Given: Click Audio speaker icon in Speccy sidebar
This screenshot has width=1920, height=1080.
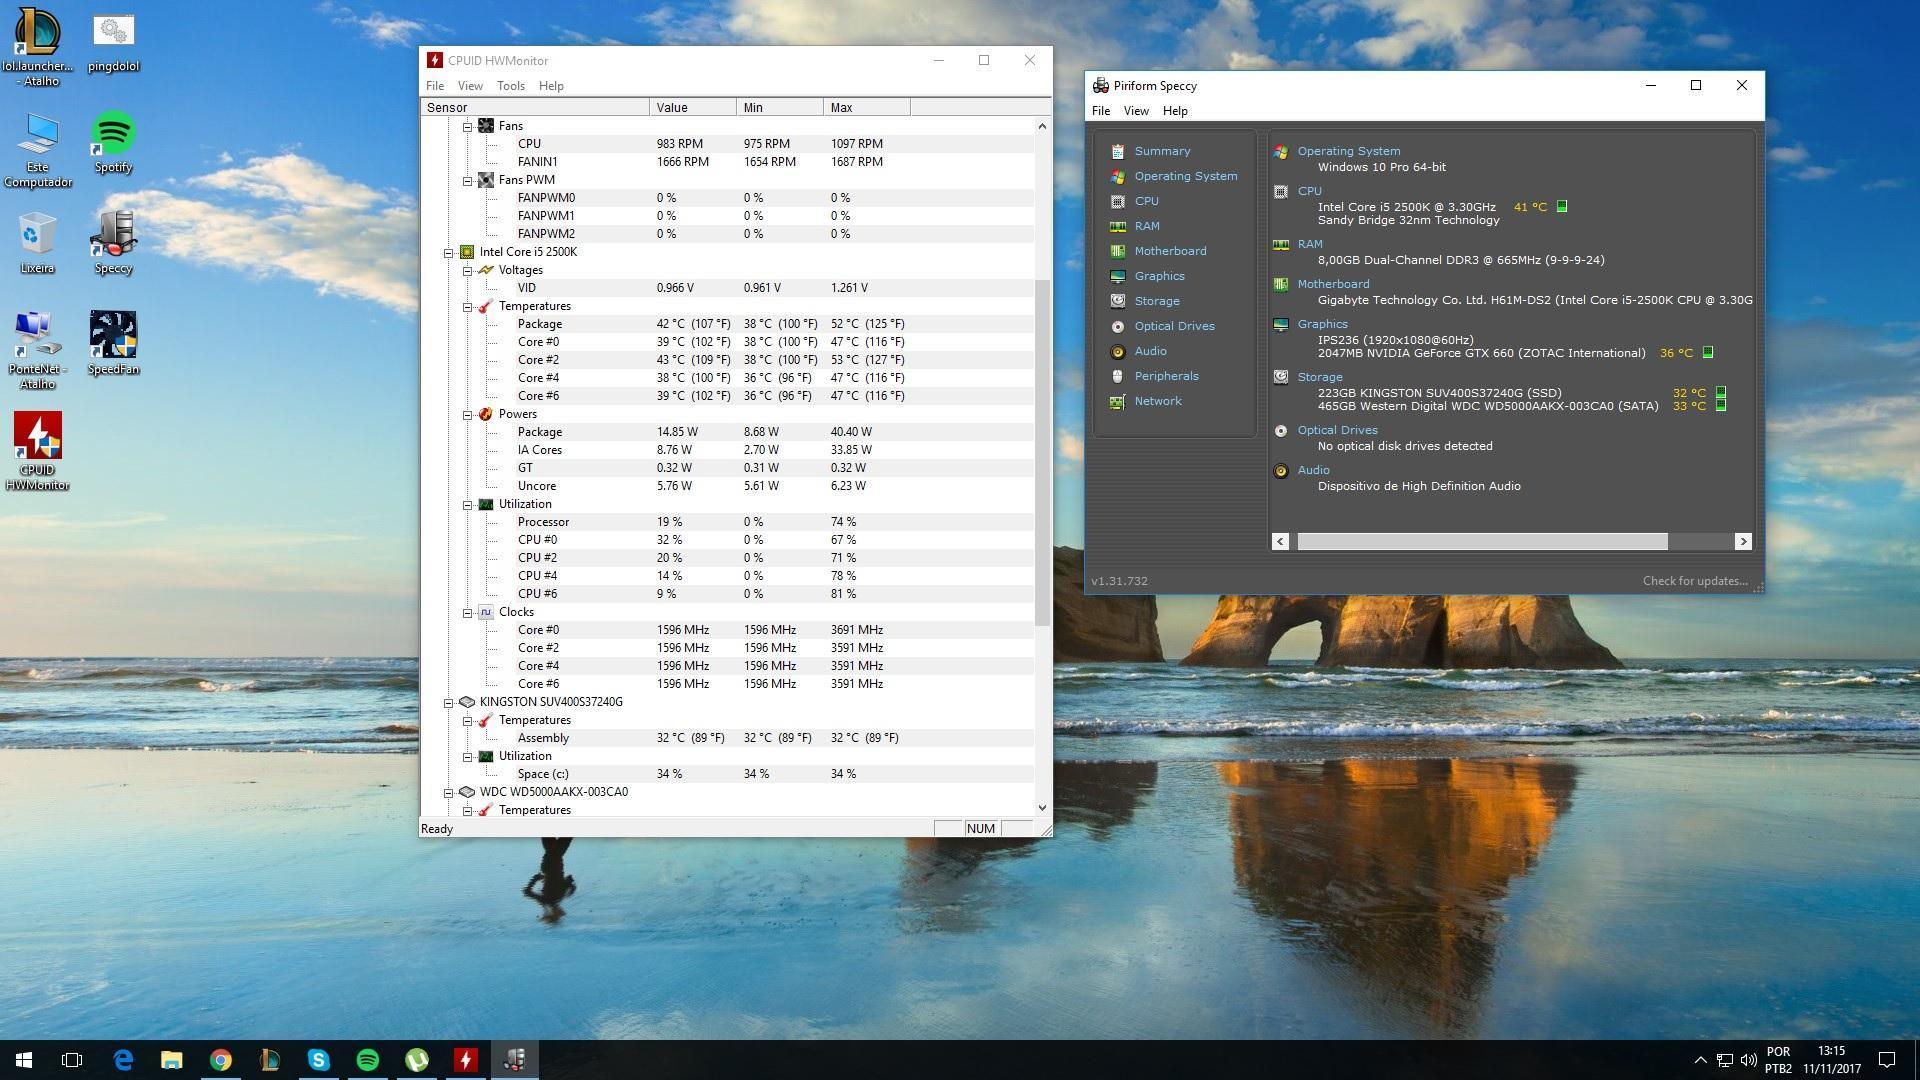Looking at the screenshot, I should (1118, 351).
